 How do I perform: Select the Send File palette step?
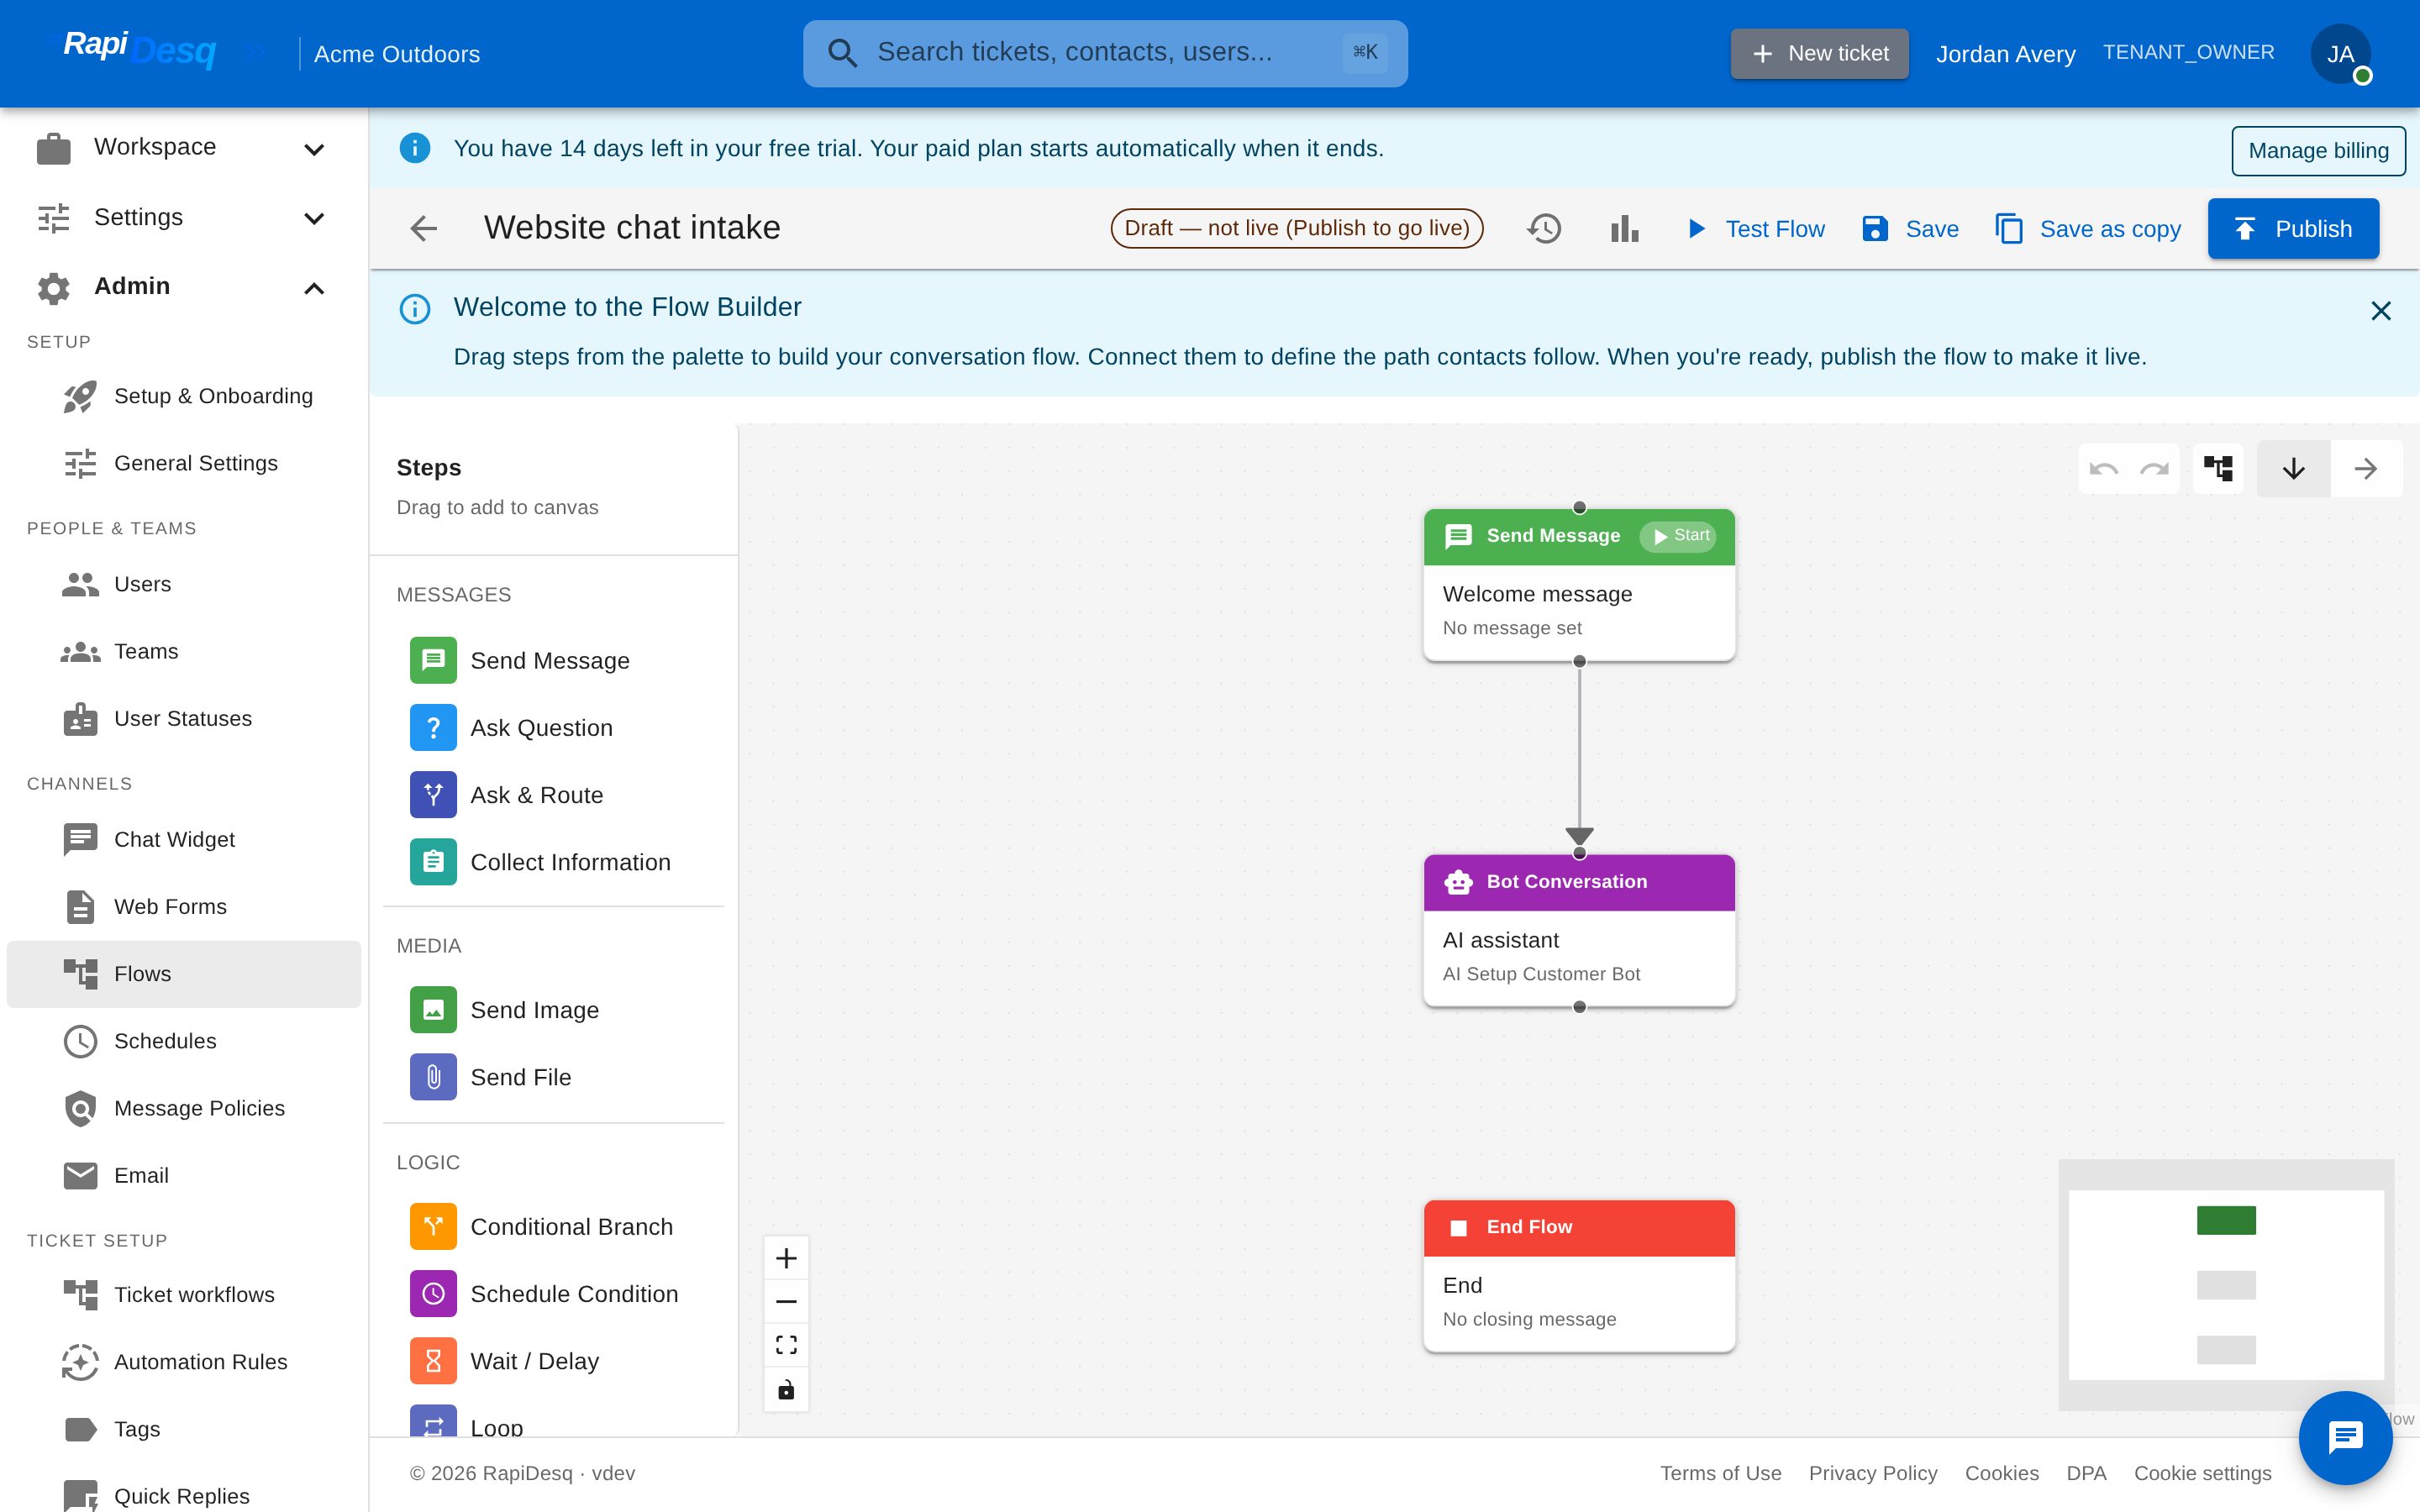[553, 1076]
